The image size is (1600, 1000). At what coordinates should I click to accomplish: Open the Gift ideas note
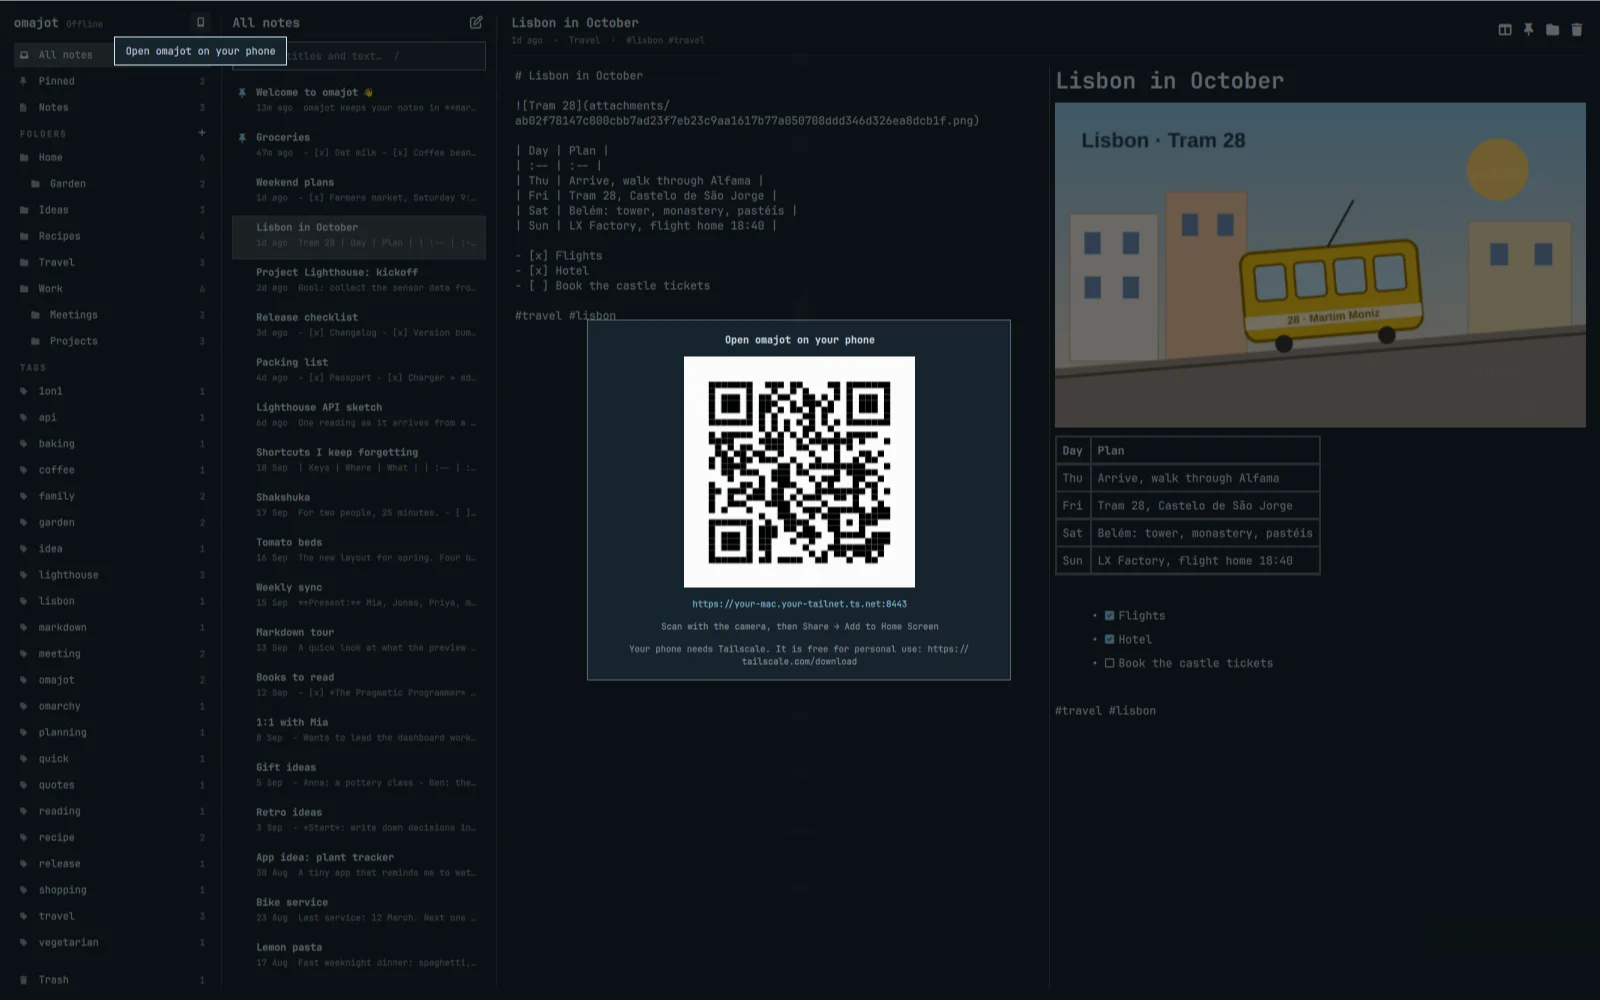(x=359, y=775)
